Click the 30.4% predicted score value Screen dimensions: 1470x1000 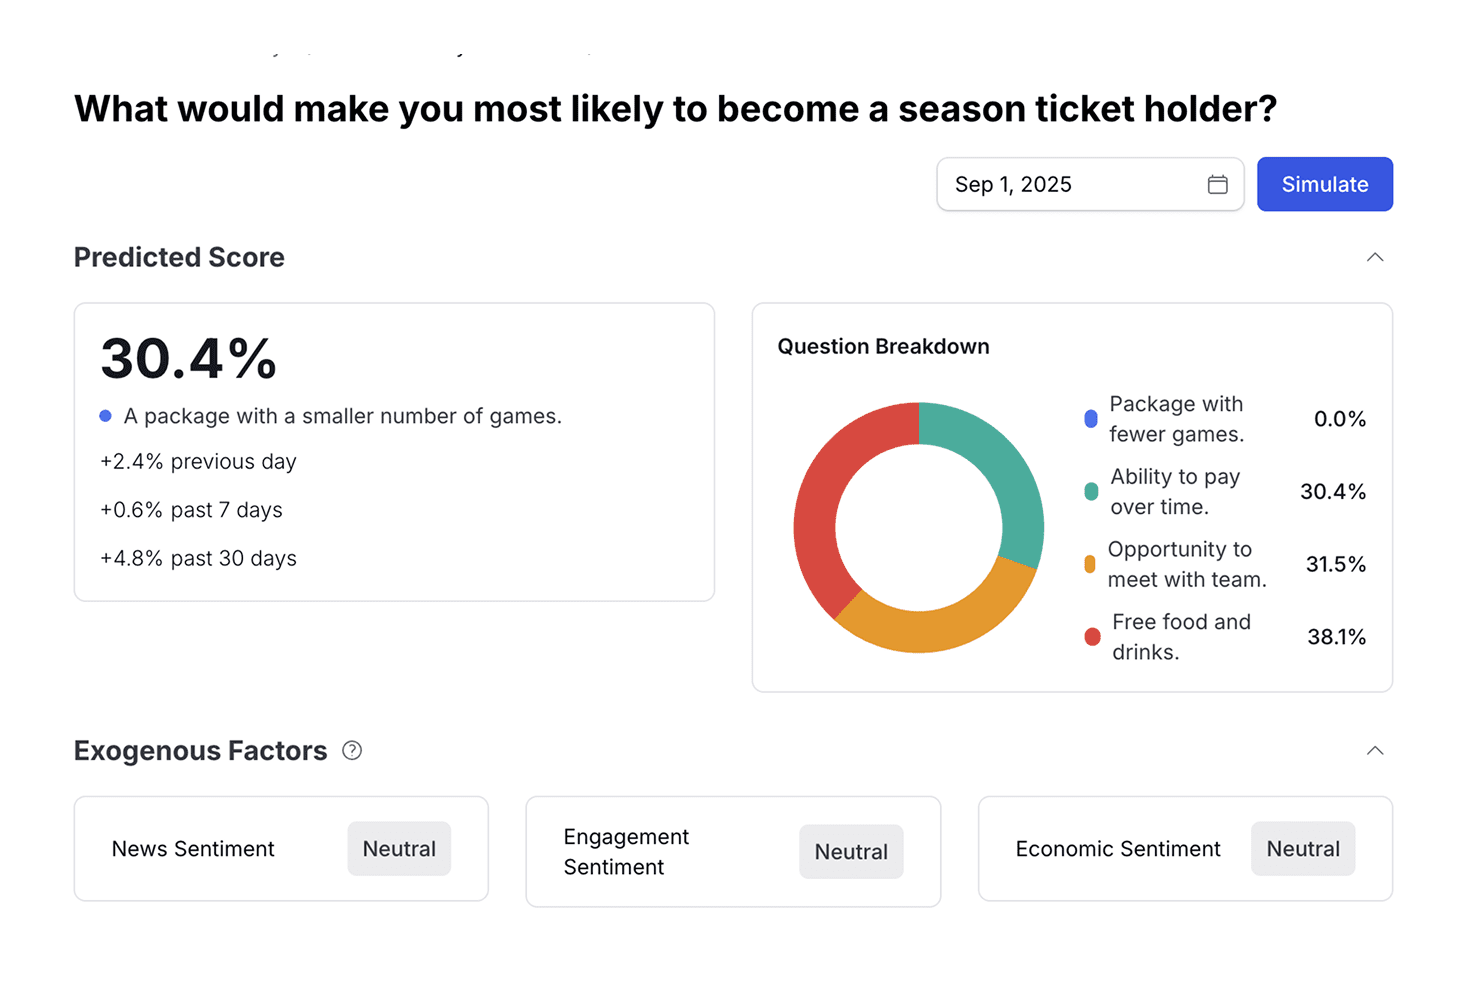point(188,359)
